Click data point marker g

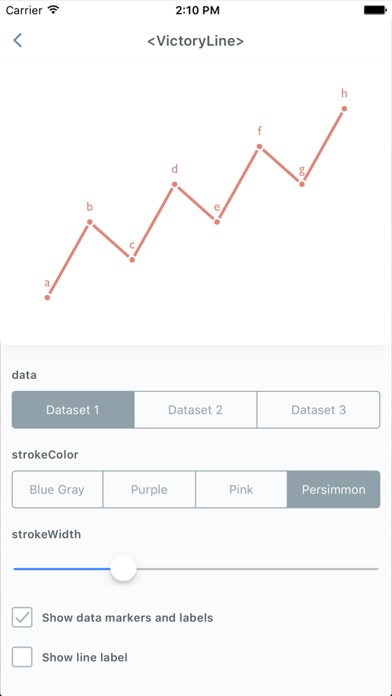302,184
